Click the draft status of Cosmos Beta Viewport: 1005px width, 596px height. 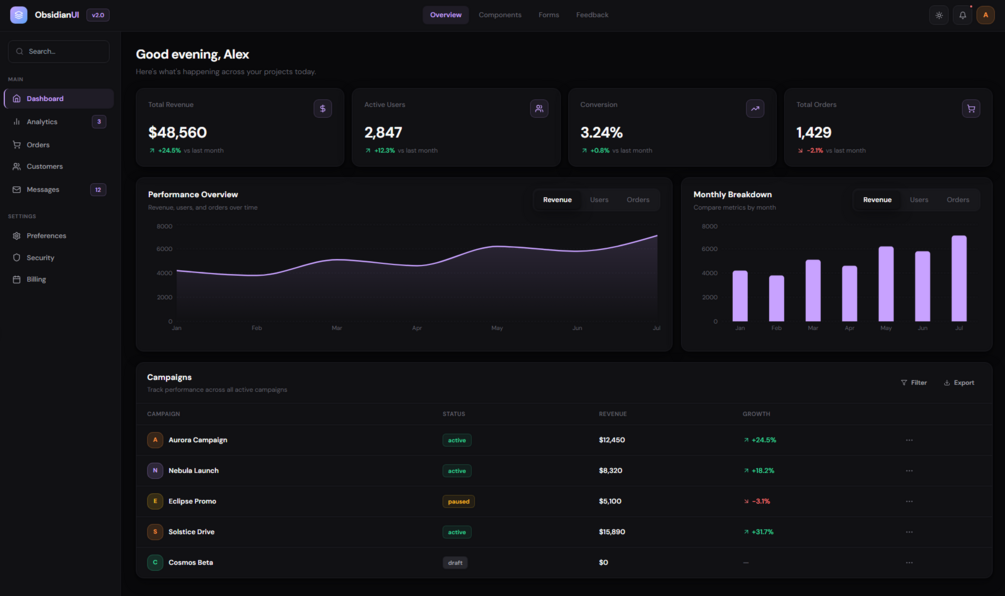pos(455,563)
